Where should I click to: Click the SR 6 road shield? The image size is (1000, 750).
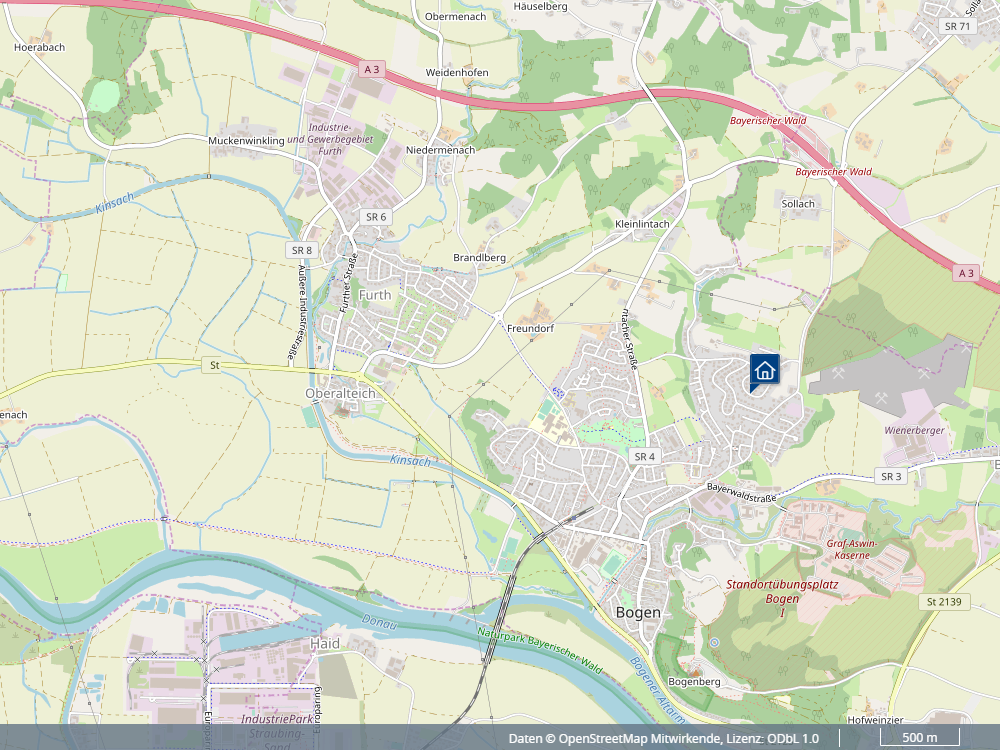(x=374, y=215)
